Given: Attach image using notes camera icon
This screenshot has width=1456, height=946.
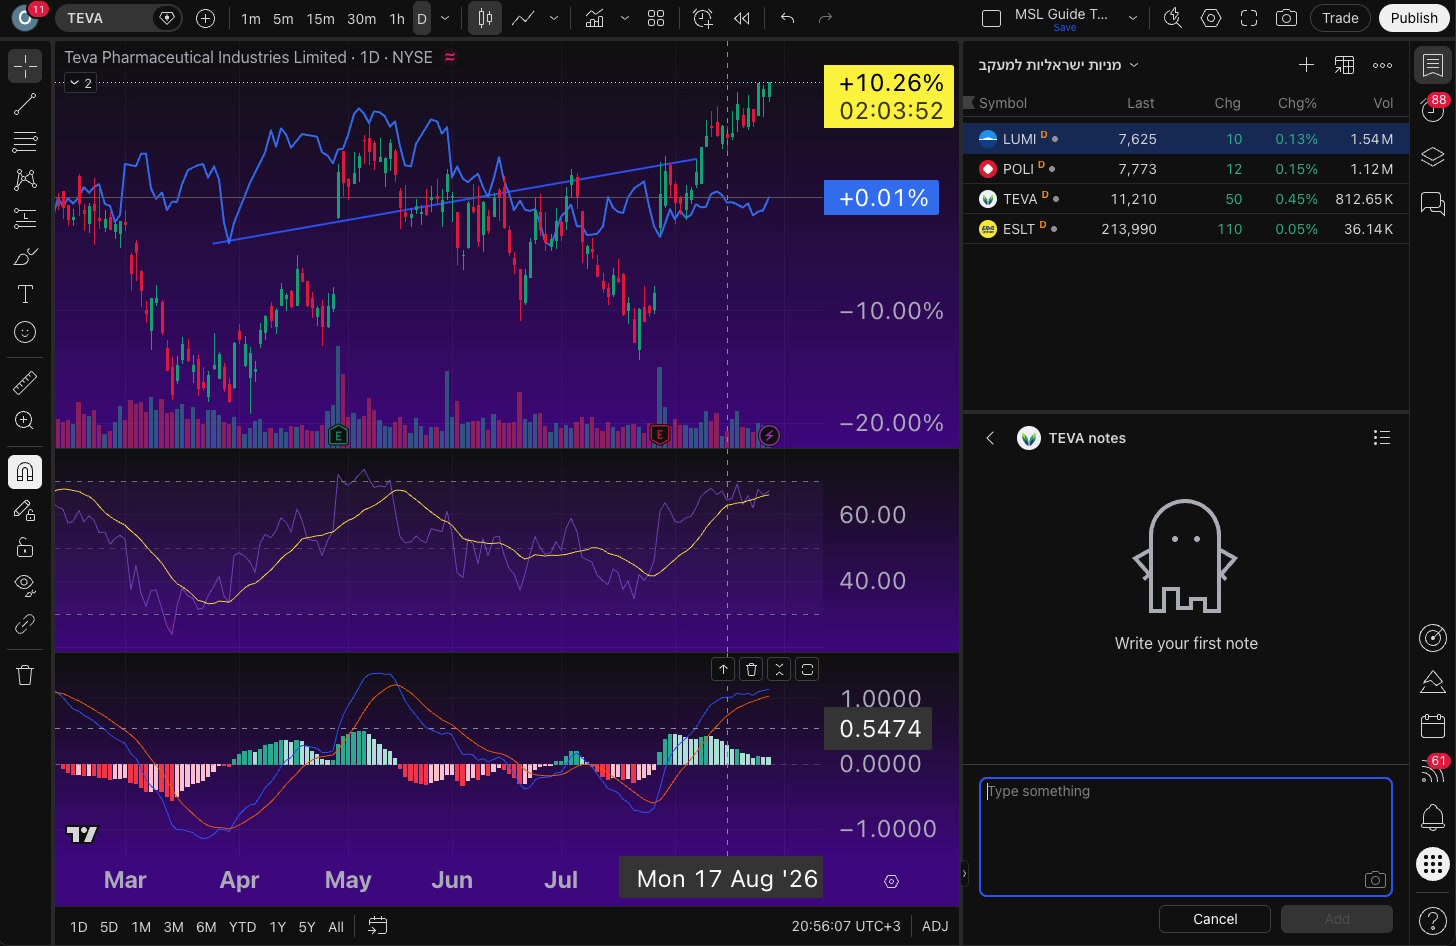Looking at the screenshot, I should pos(1375,880).
